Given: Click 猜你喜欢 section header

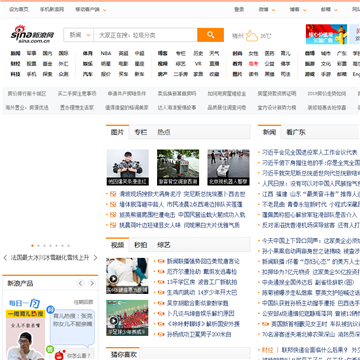Looking at the screenshot, I should pyautogui.click(x=124, y=354).
